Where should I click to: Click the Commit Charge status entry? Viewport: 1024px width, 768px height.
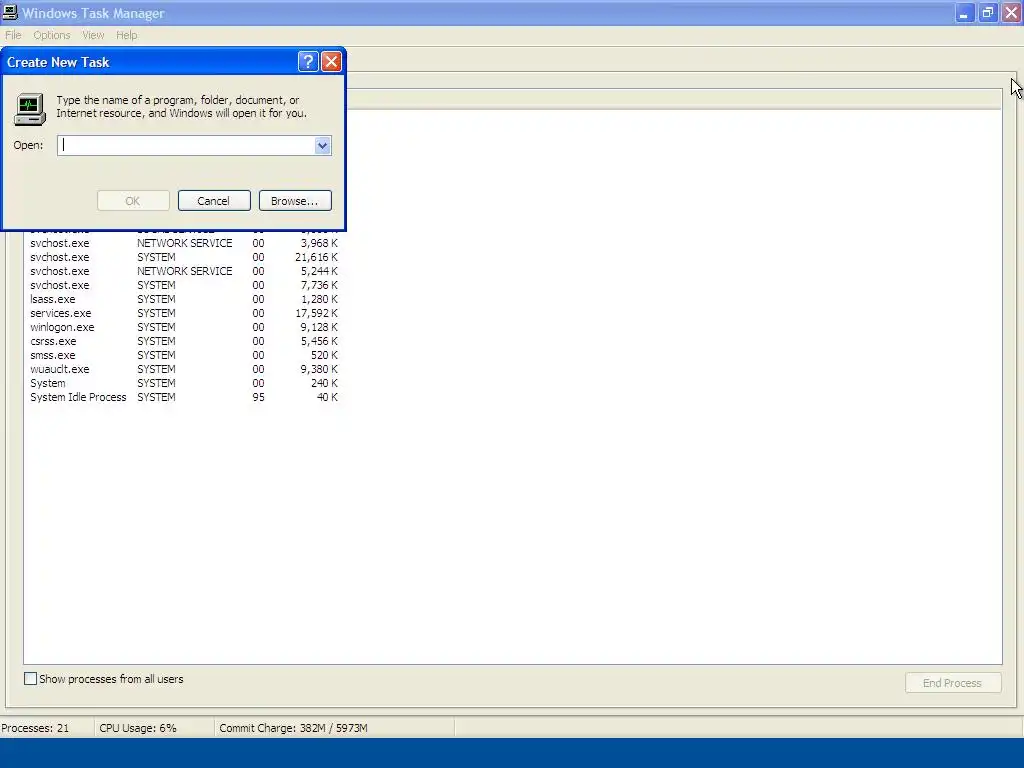click(293, 728)
